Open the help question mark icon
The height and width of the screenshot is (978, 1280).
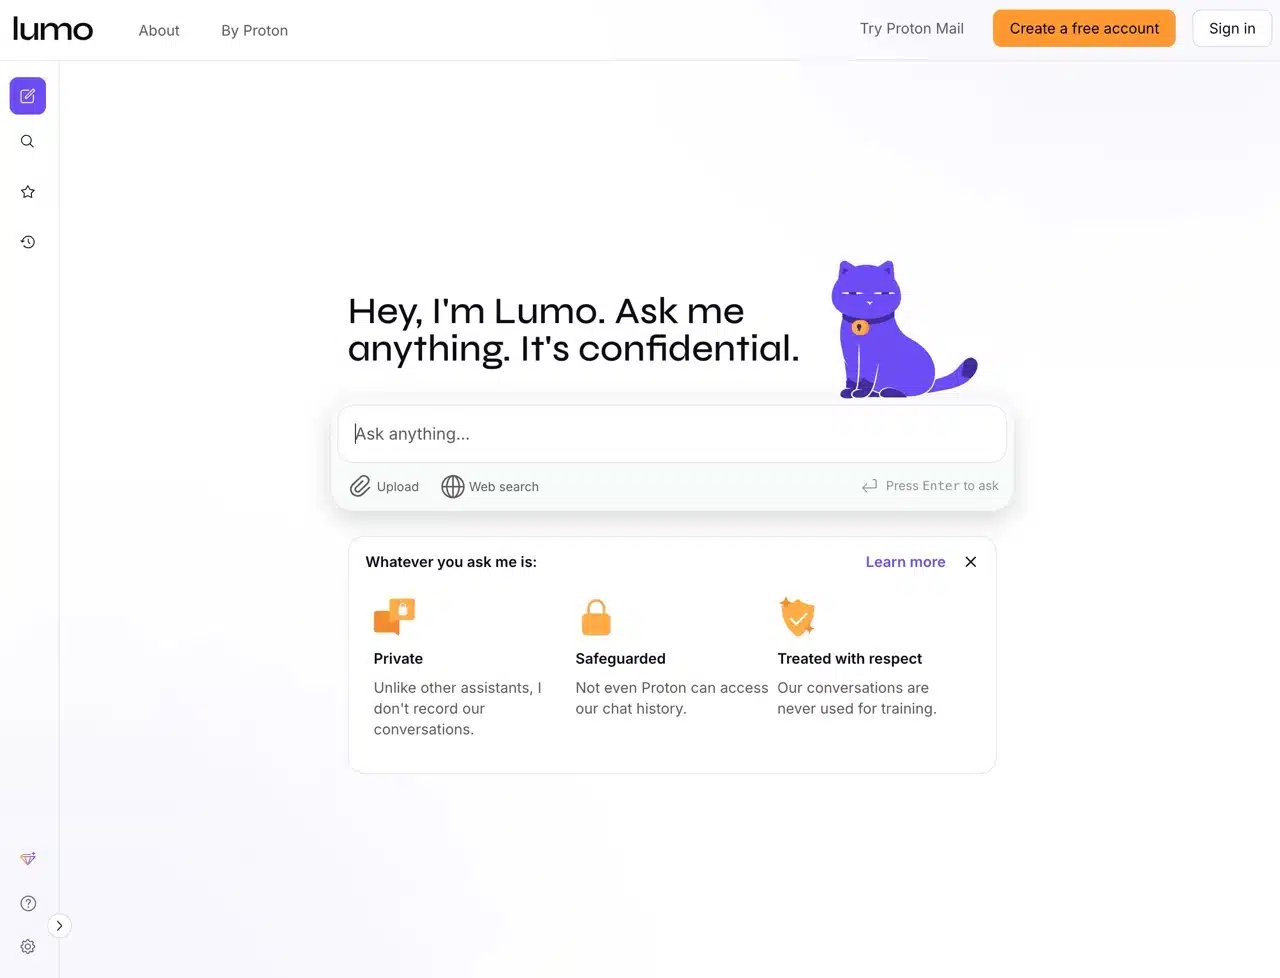(x=28, y=903)
